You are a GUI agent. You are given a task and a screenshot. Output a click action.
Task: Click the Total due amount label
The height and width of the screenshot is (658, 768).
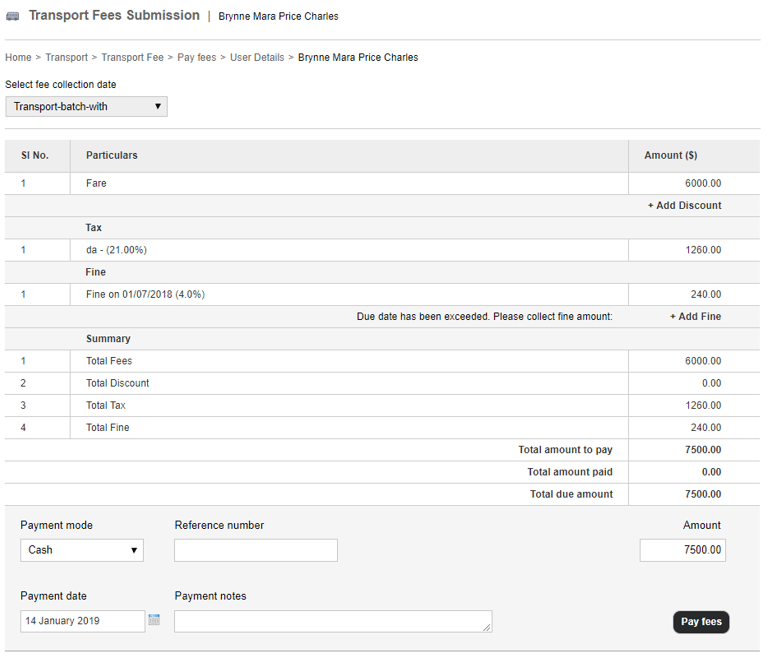pos(571,494)
